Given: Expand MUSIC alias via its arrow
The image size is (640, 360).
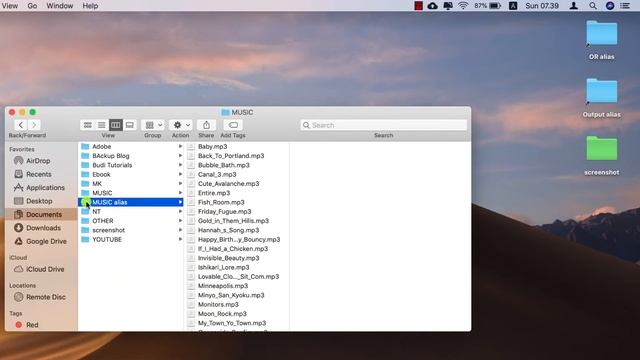Looking at the screenshot, I should (x=180, y=202).
